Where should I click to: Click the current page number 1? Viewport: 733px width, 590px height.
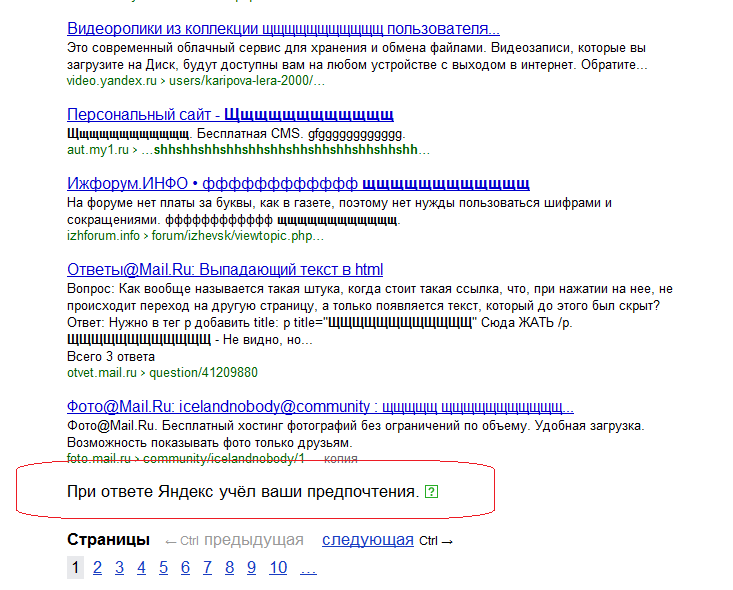click(x=75, y=568)
